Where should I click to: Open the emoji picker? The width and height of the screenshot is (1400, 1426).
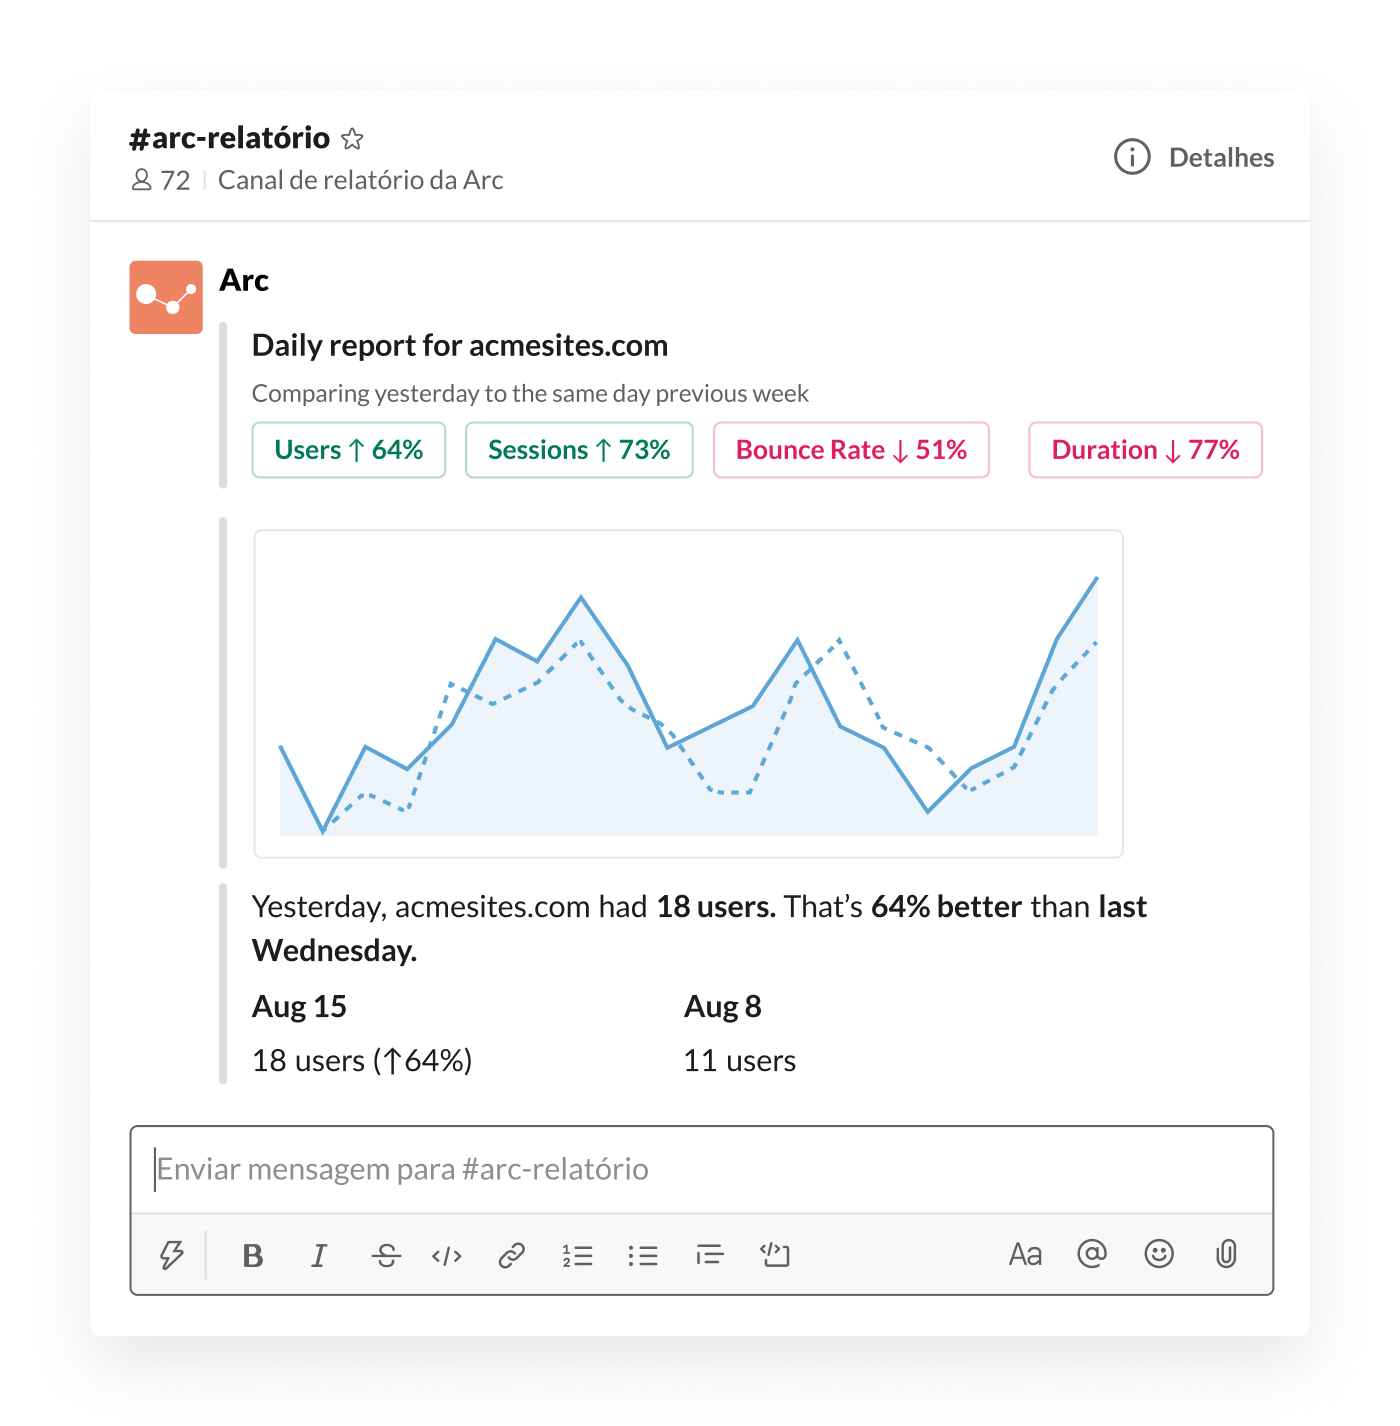(1159, 1254)
